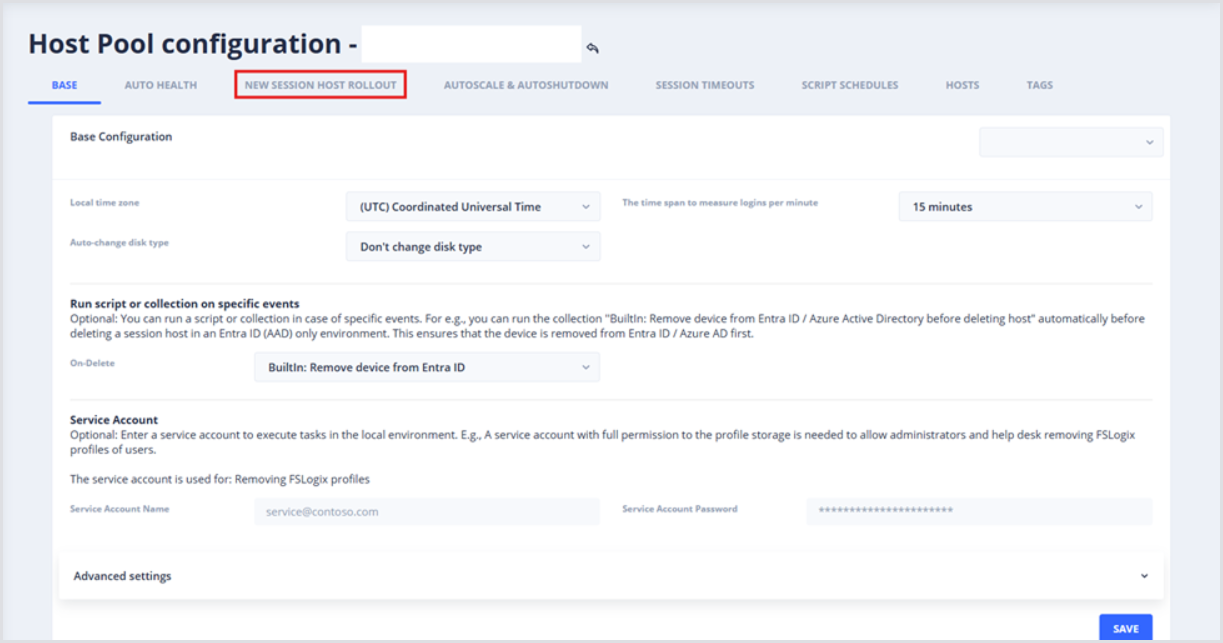Click the blank host pool name box

click(470, 45)
